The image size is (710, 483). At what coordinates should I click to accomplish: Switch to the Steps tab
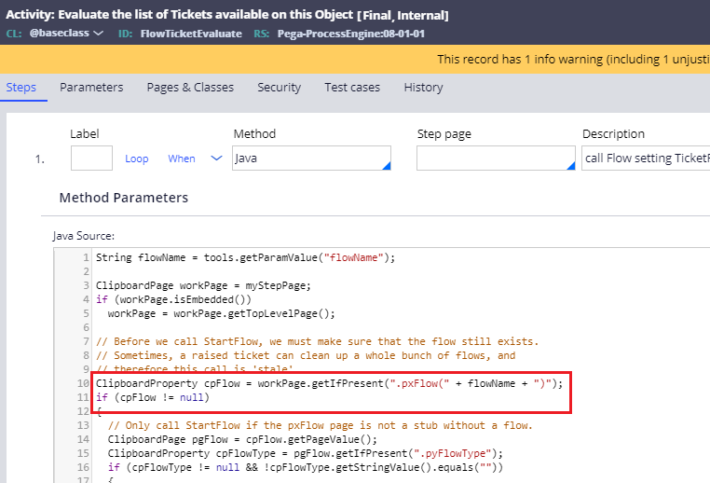point(21,87)
